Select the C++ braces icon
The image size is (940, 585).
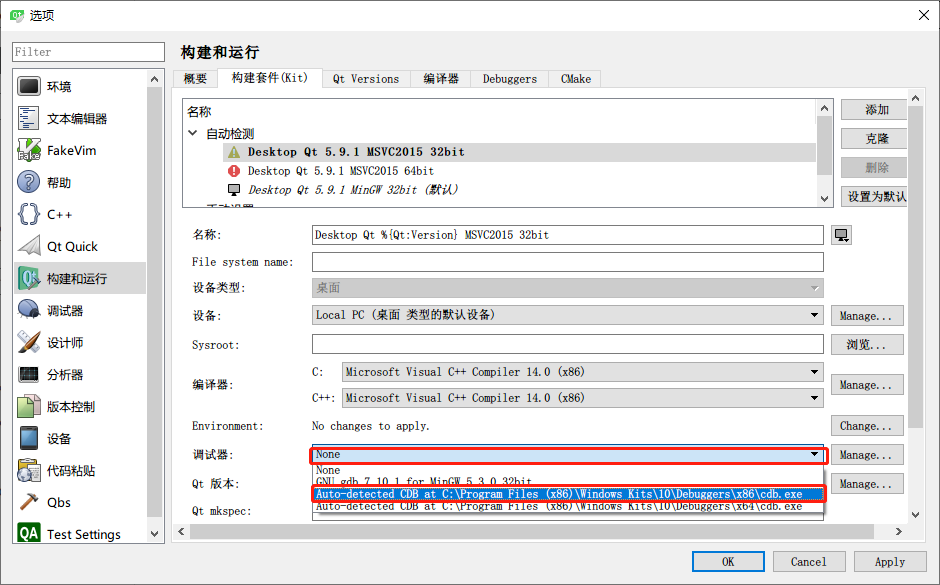29,214
